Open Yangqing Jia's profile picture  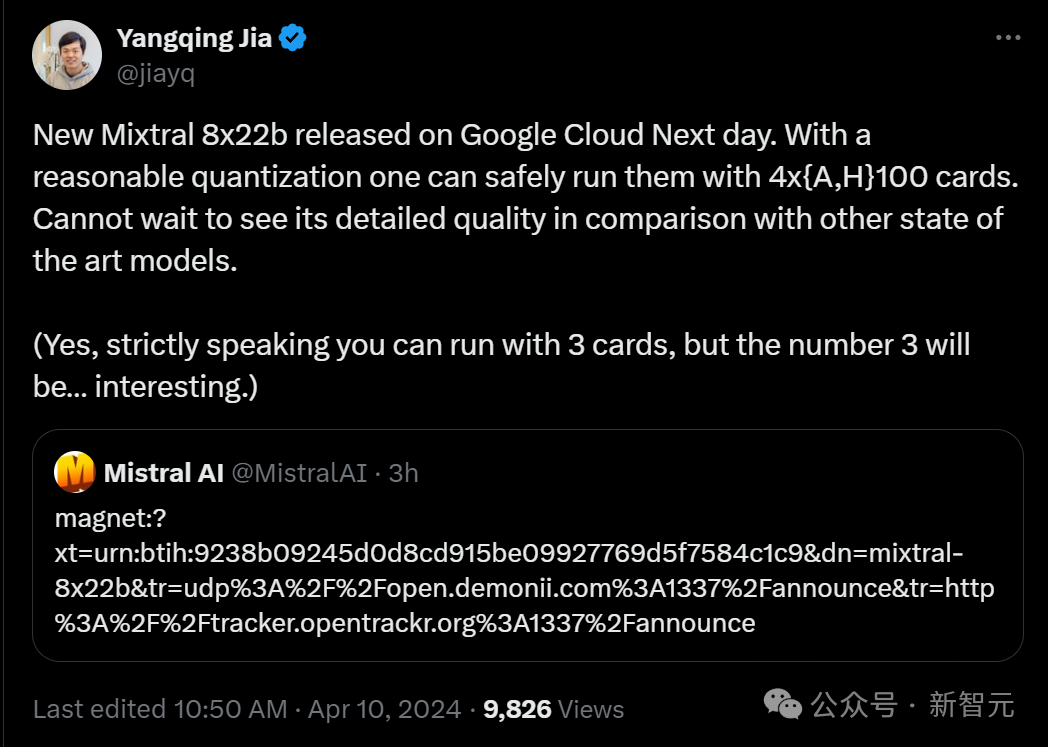(67, 55)
